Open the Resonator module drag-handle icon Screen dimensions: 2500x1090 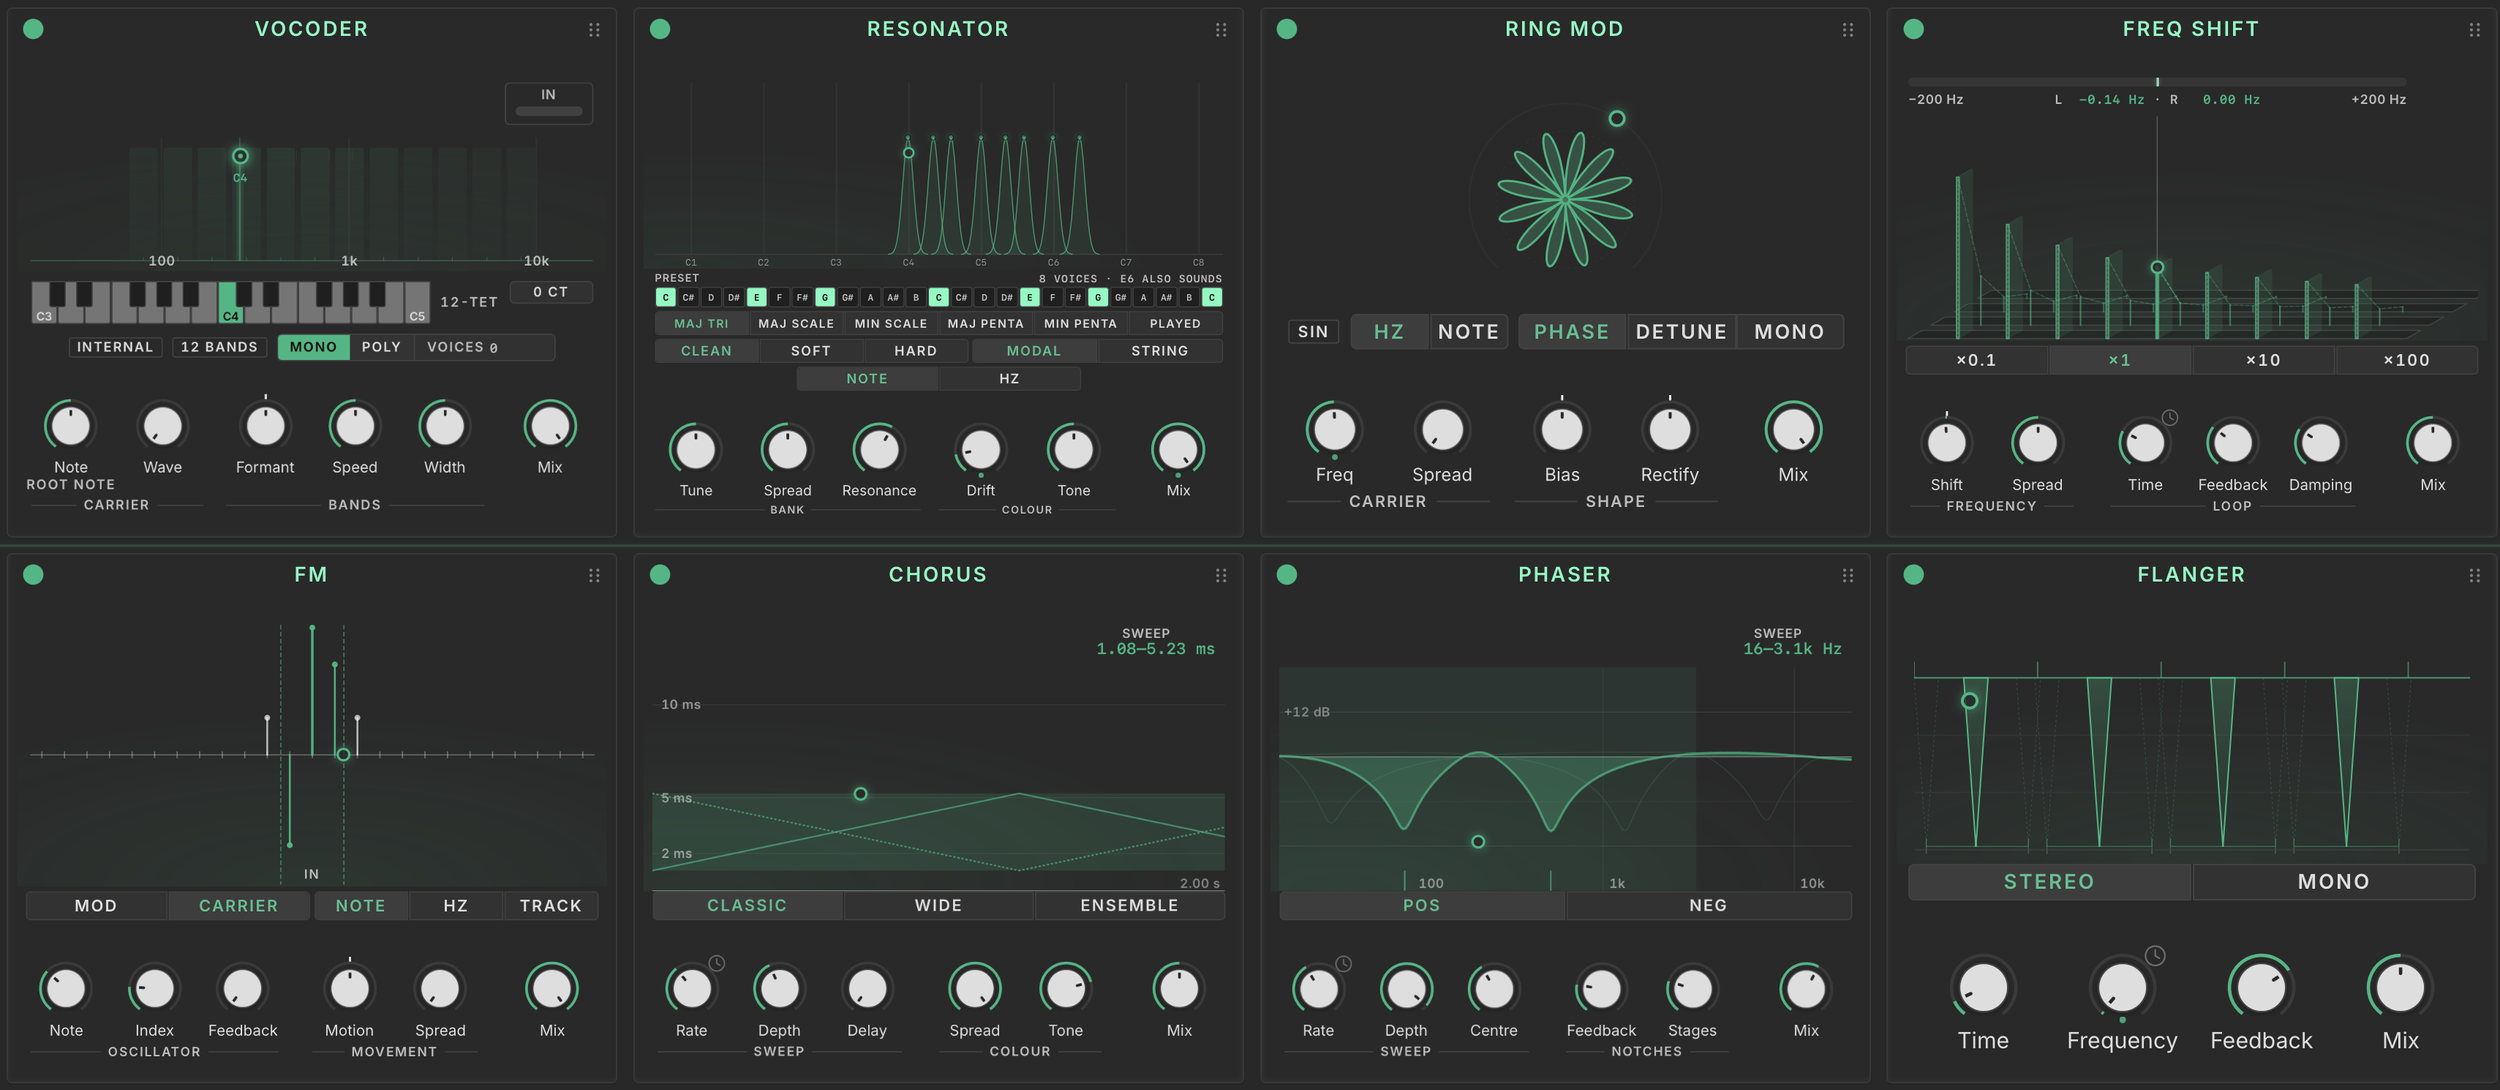tap(1221, 30)
